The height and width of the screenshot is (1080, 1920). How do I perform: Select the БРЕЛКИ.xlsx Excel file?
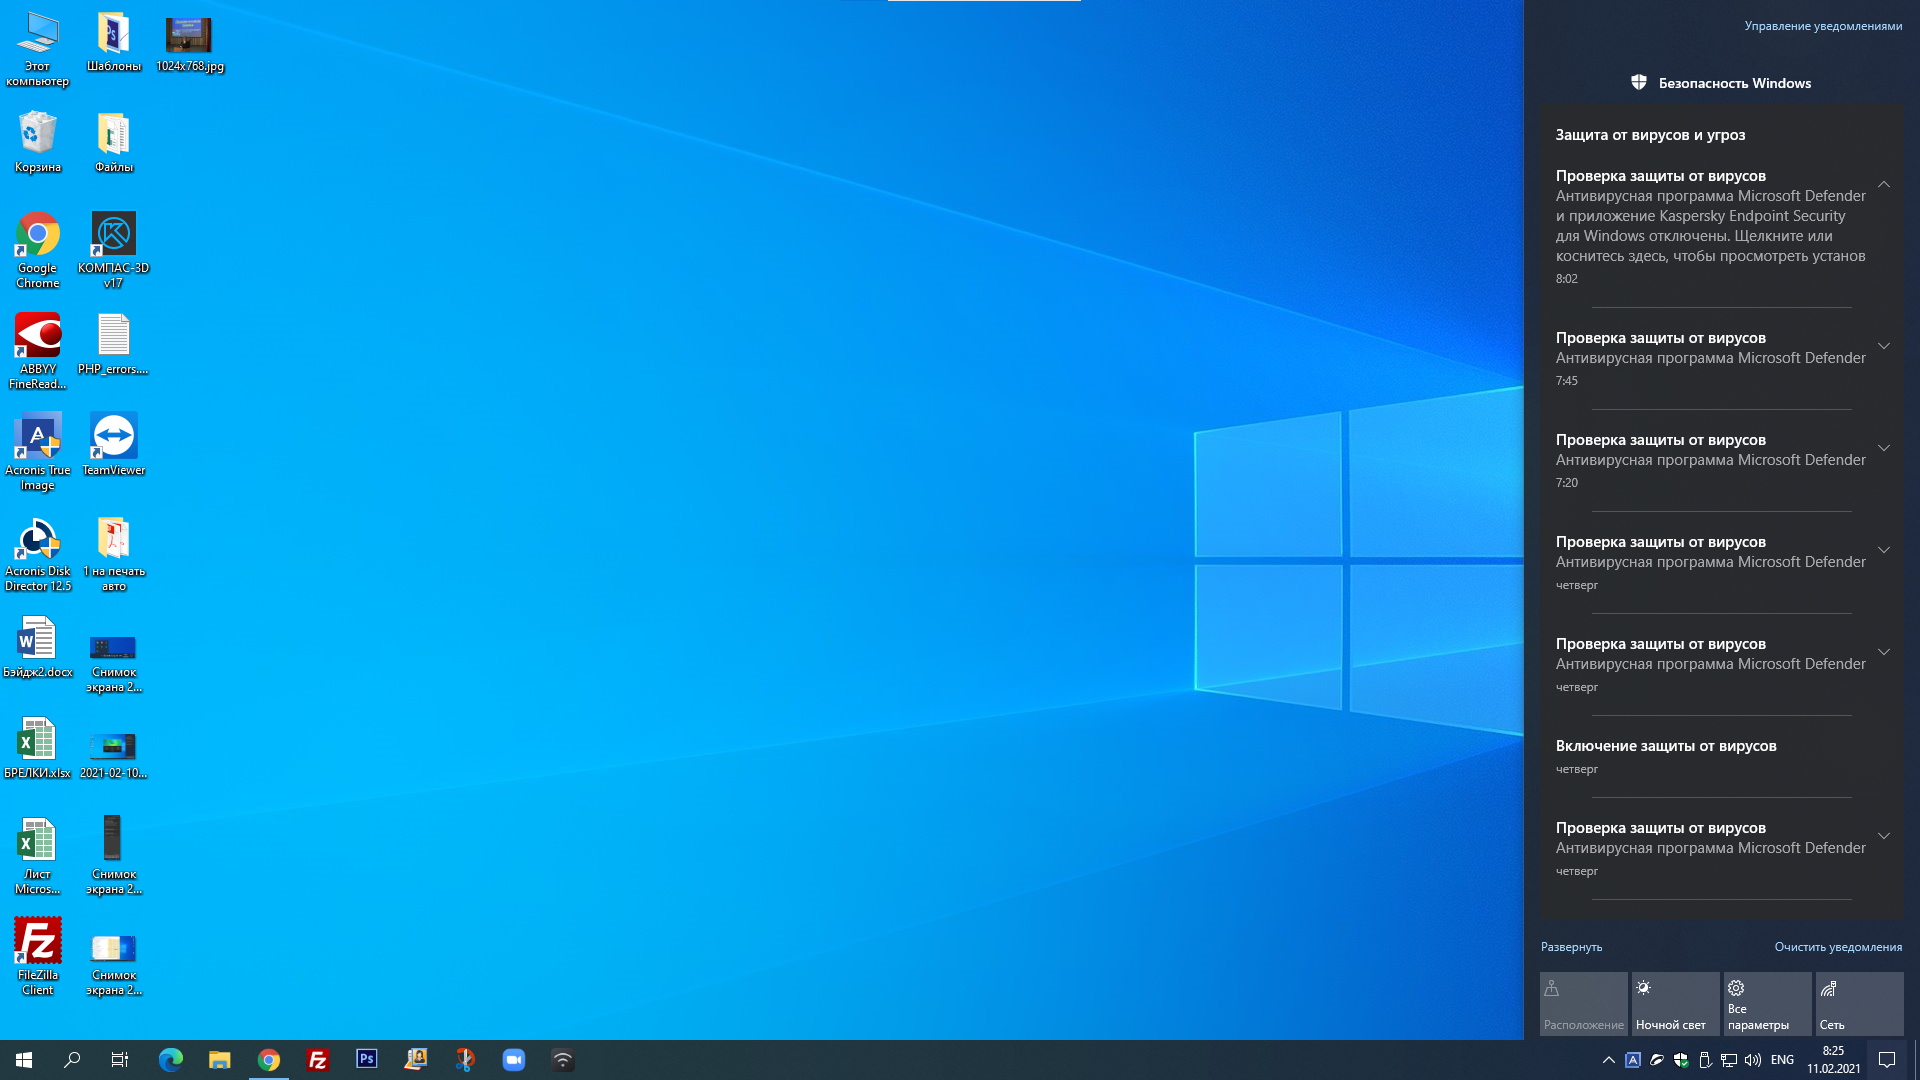coord(38,748)
